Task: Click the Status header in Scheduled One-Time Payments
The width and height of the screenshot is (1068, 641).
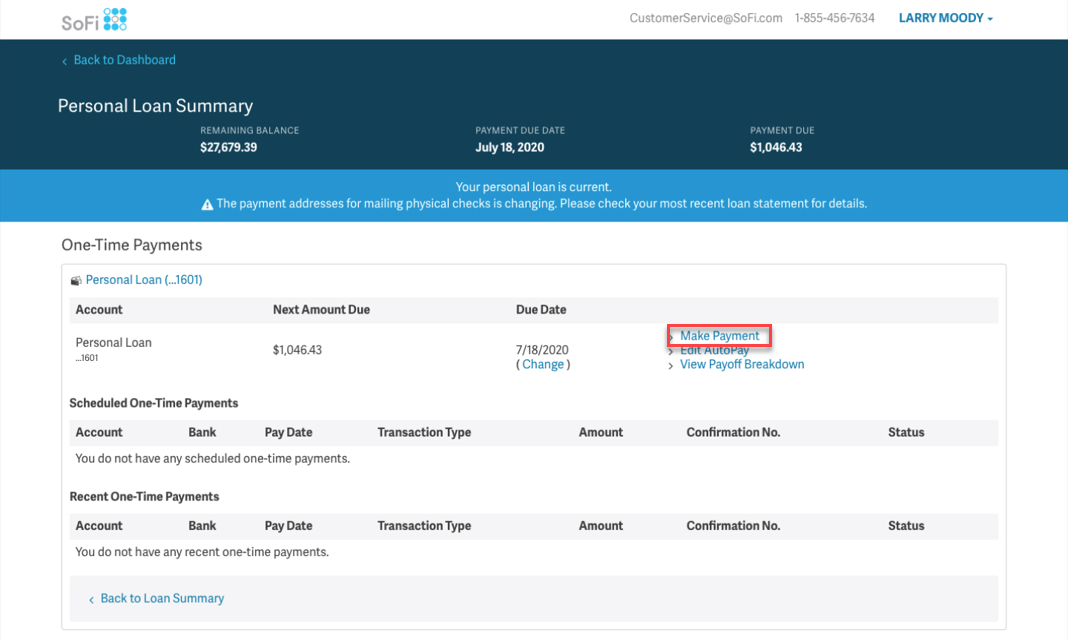Action: [906, 432]
